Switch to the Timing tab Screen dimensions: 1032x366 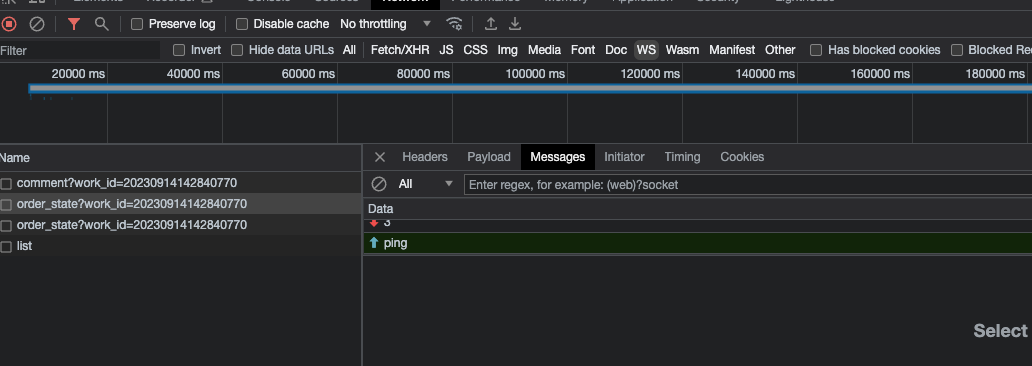click(682, 157)
